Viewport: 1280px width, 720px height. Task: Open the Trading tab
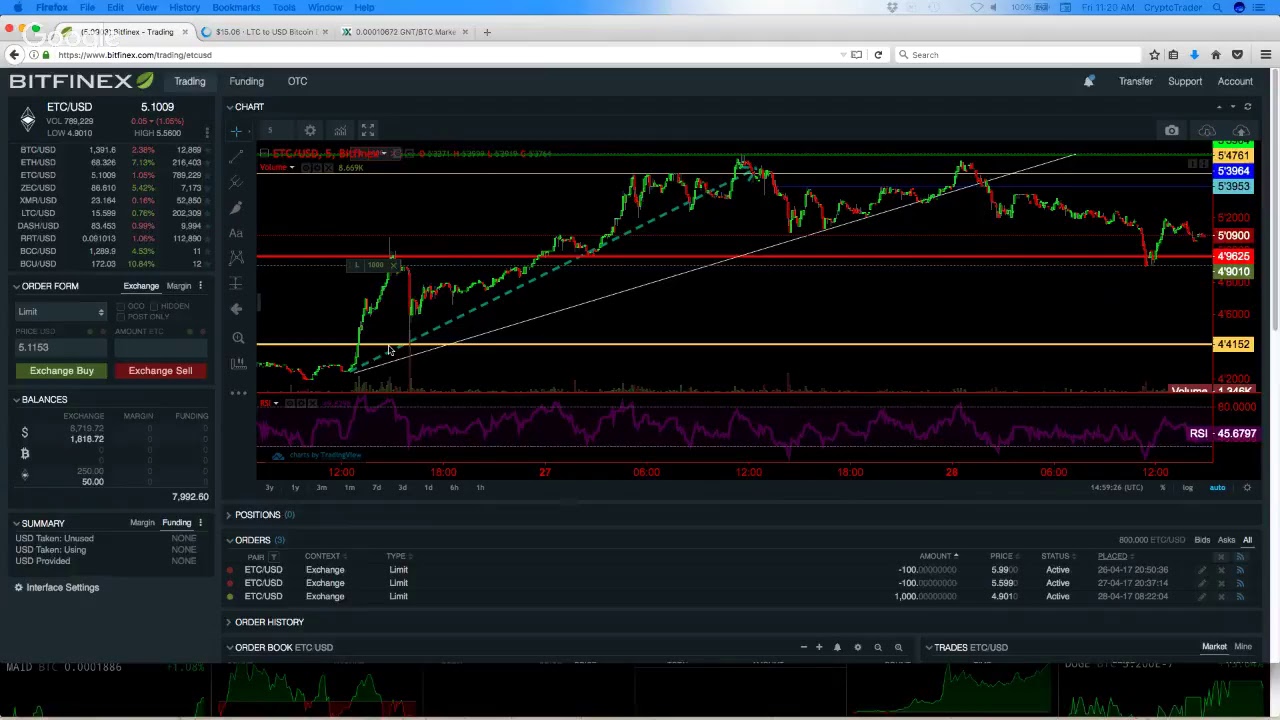click(x=190, y=81)
